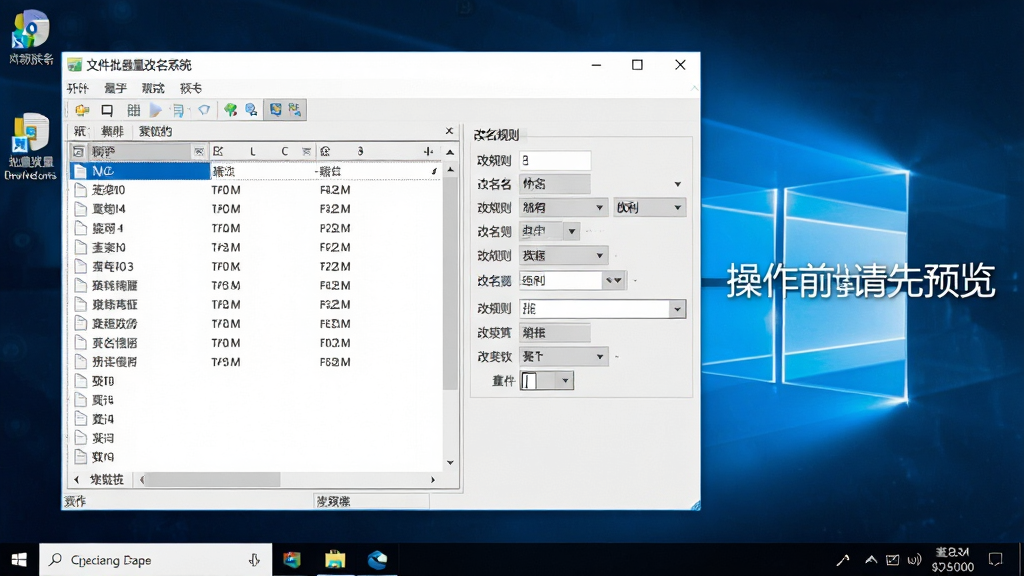This screenshot has height=576, width=1024.
Task: Open the rightmost menu in the menu bar
Action: 191,88
